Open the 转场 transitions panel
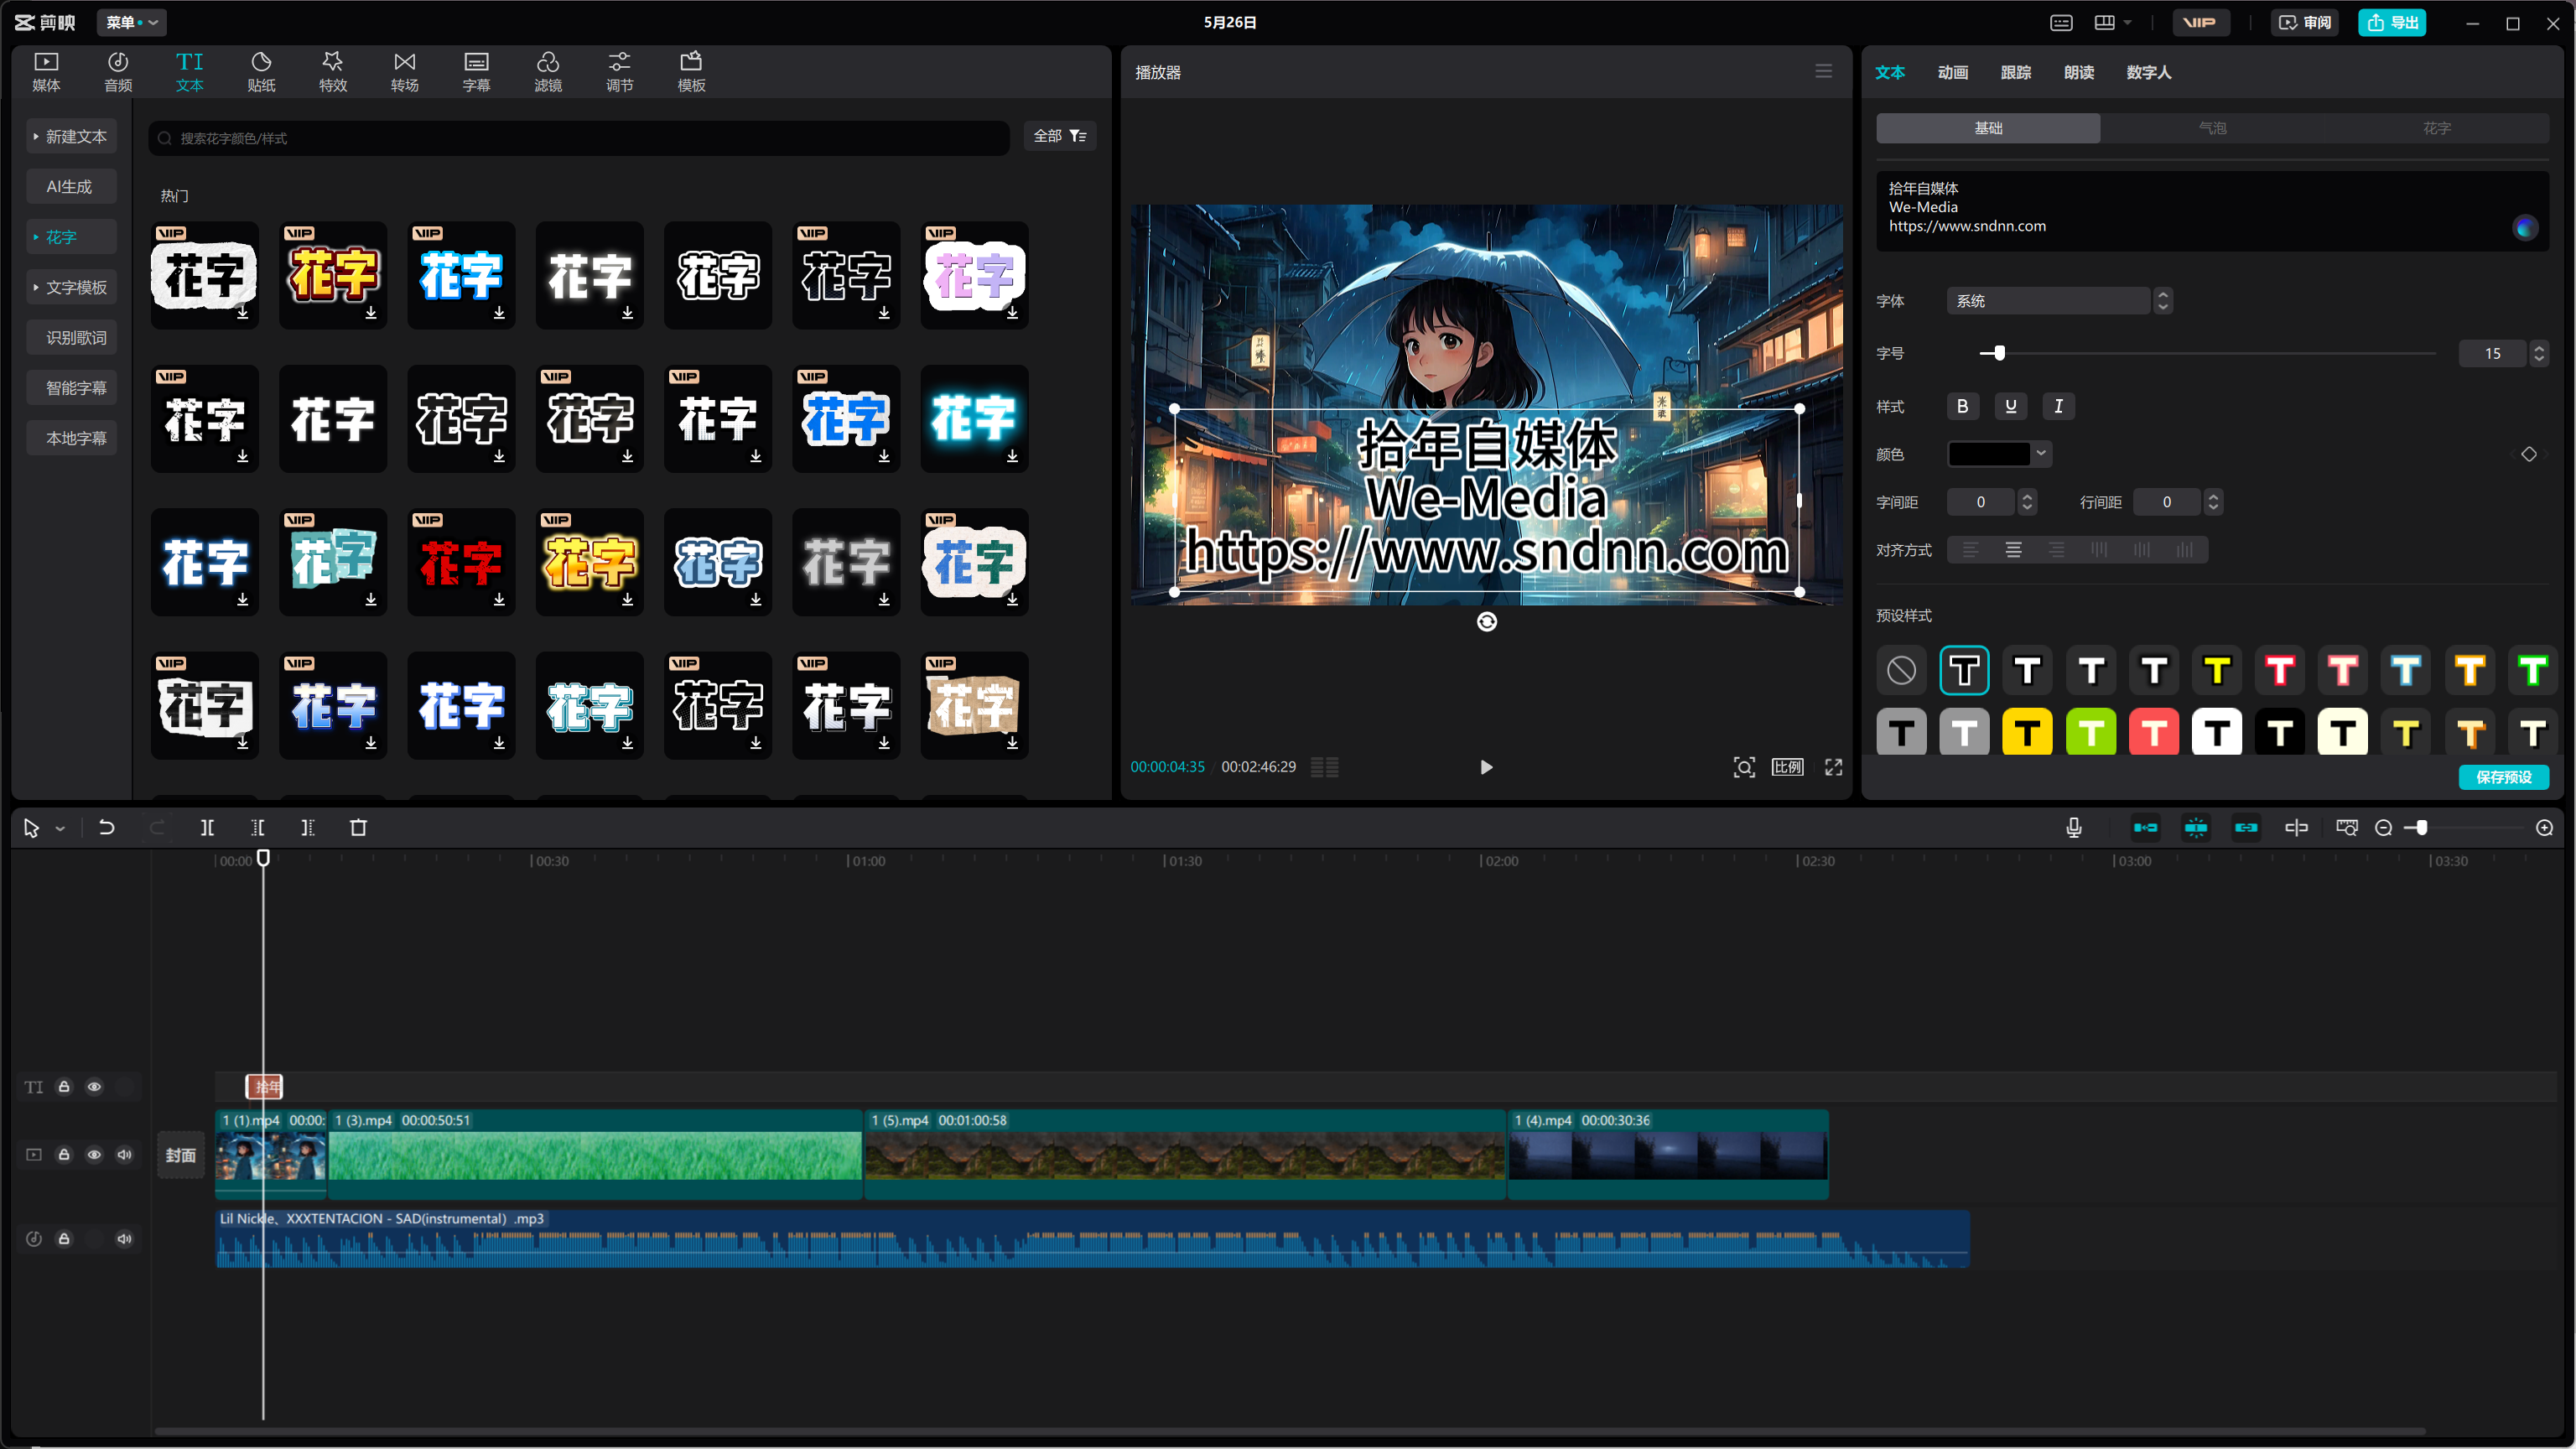Screen dimensions: 2576x1449 tap(404, 72)
